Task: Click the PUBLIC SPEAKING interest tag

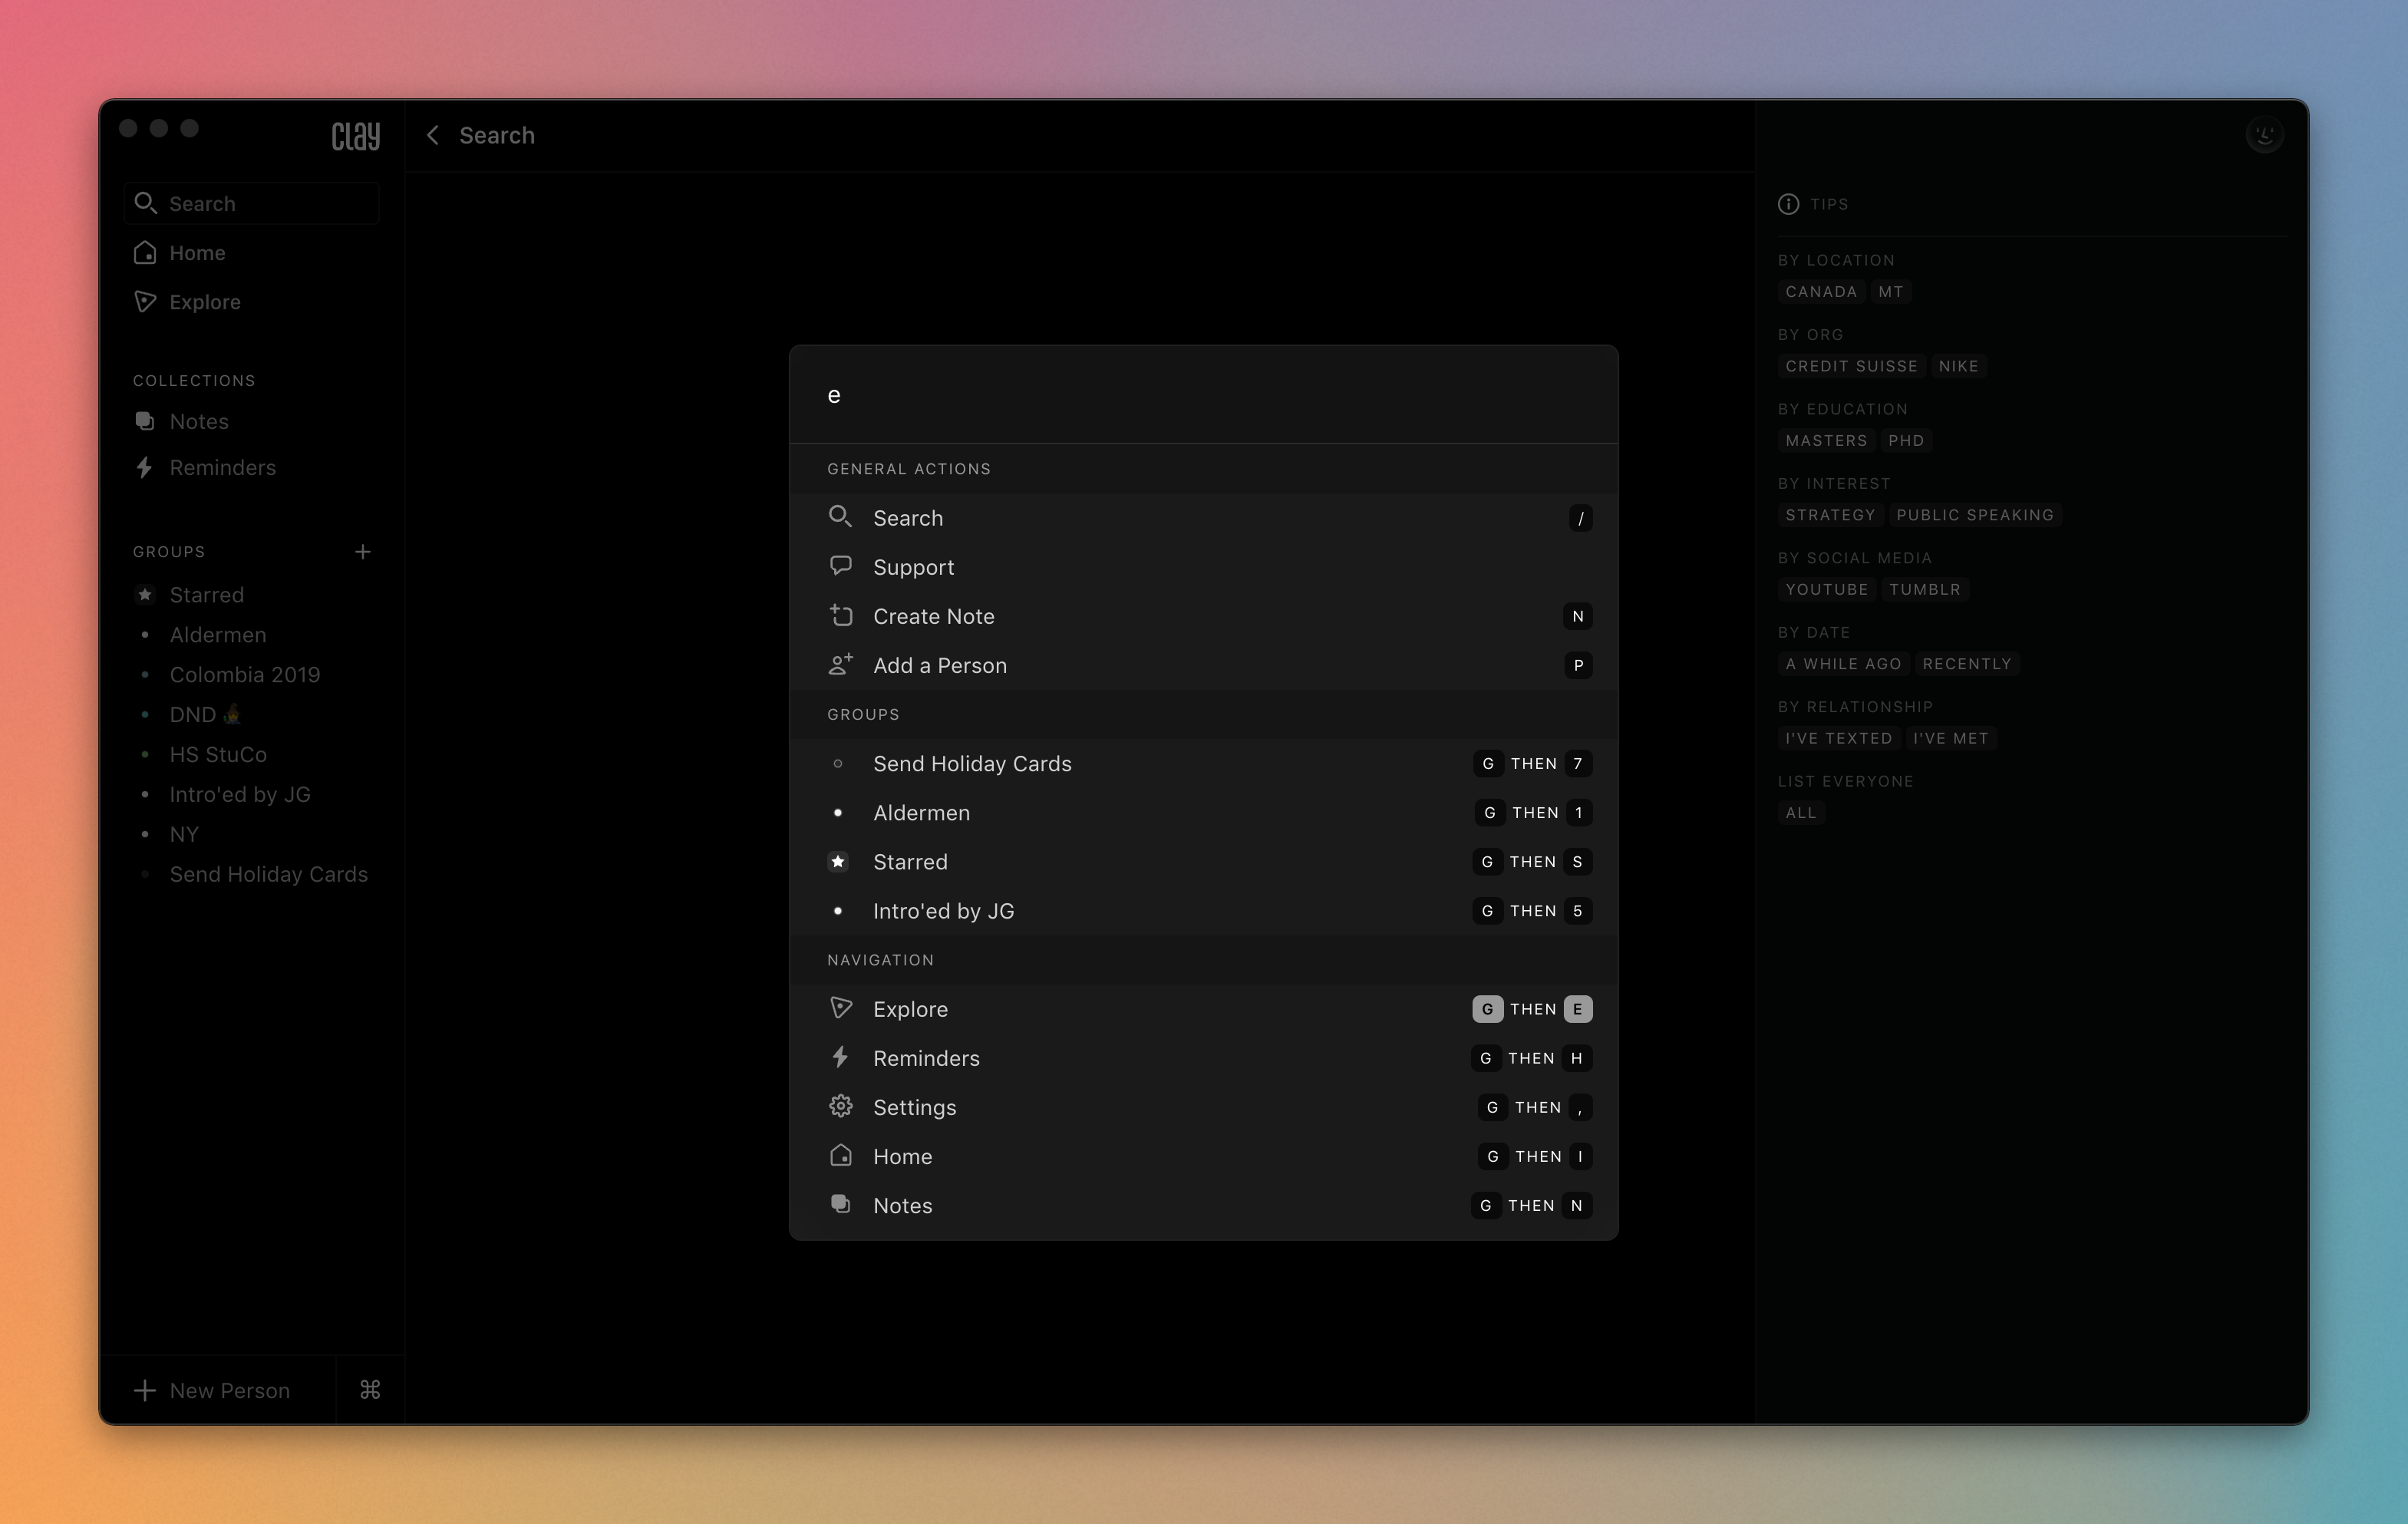Action: [1974, 515]
